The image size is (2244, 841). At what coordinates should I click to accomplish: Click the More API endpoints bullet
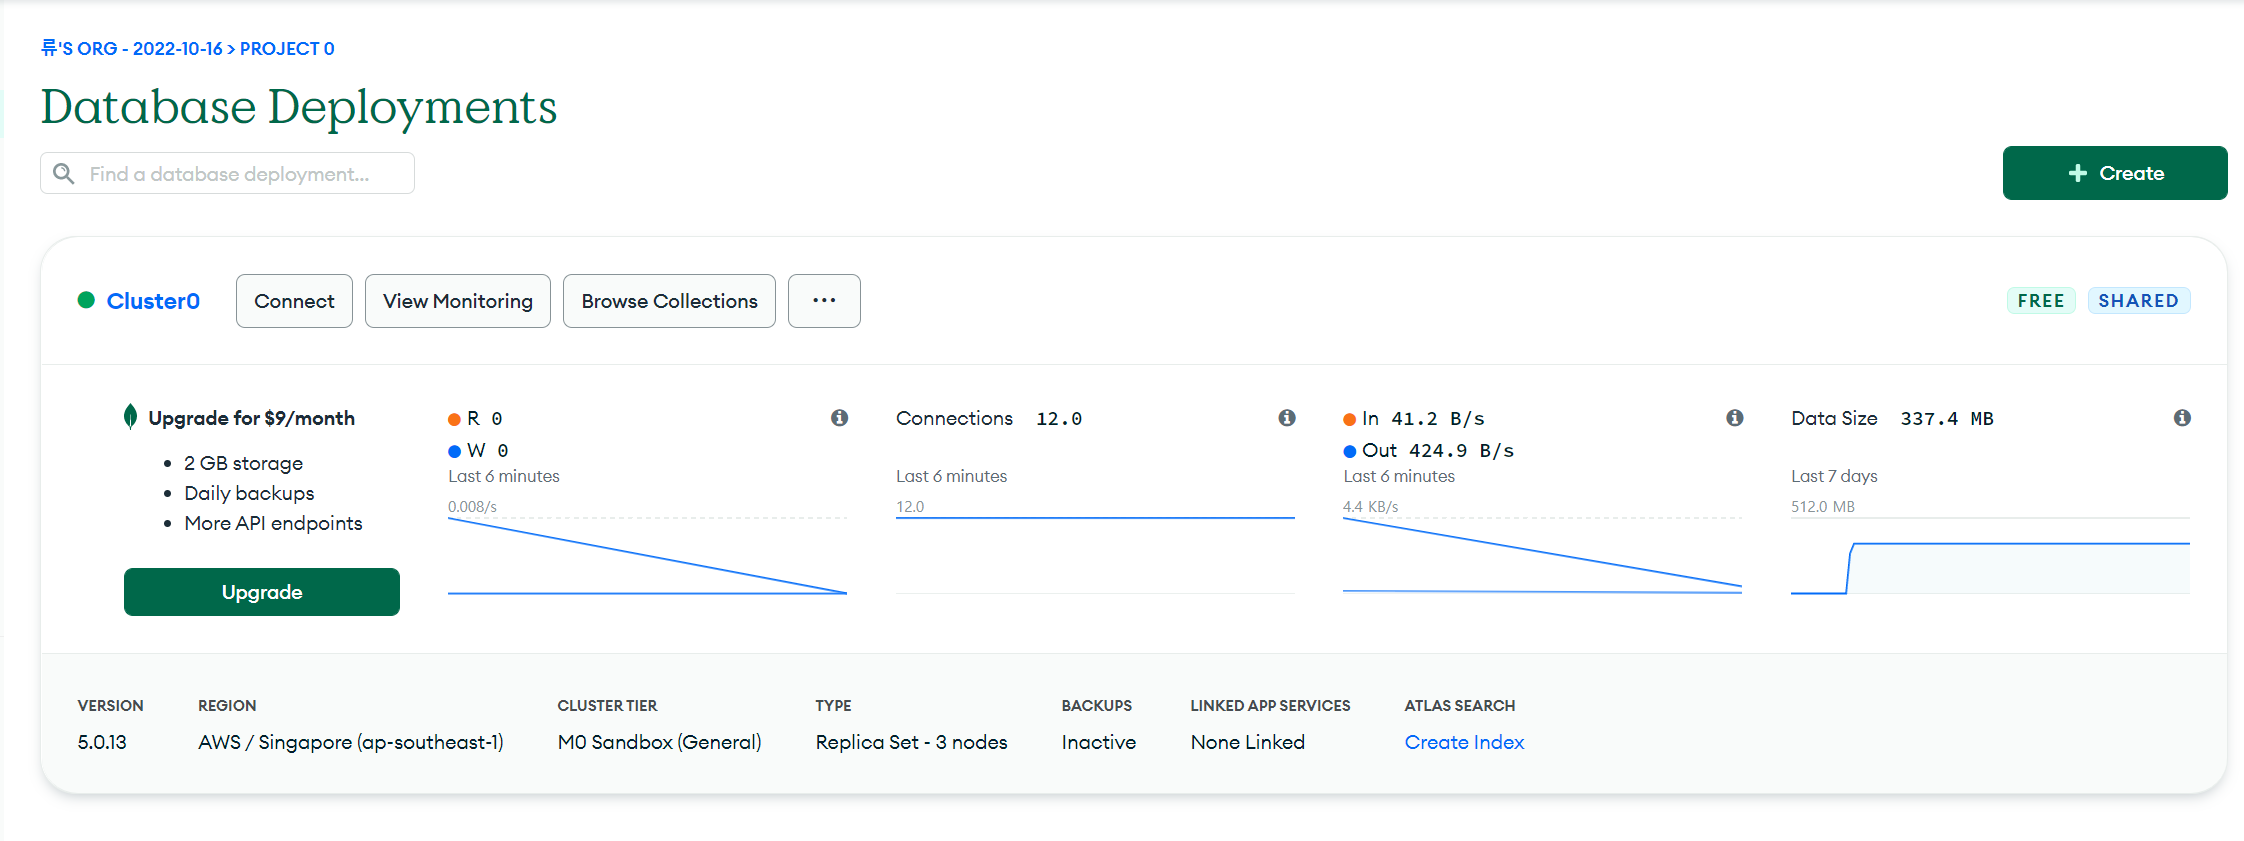[273, 523]
